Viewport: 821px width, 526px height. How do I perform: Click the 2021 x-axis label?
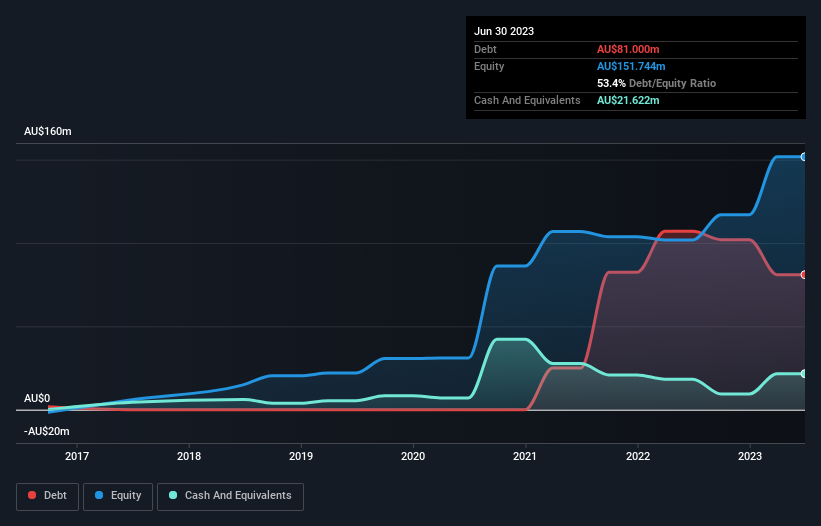pyautogui.click(x=525, y=456)
